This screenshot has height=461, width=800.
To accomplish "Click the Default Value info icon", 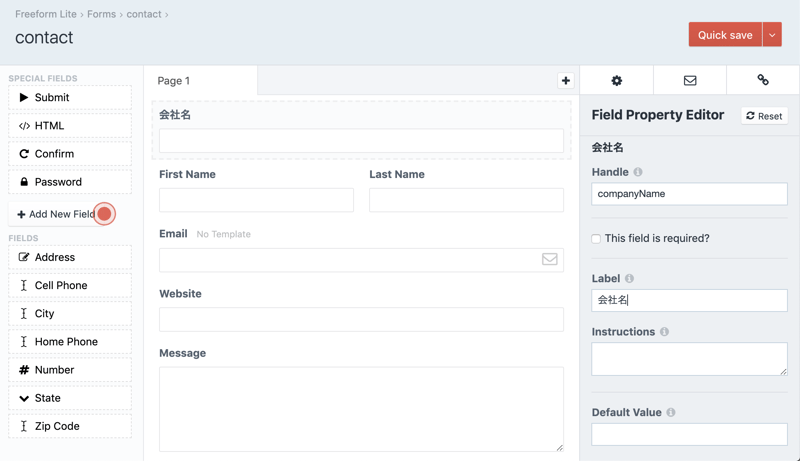I will pos(670,412).
